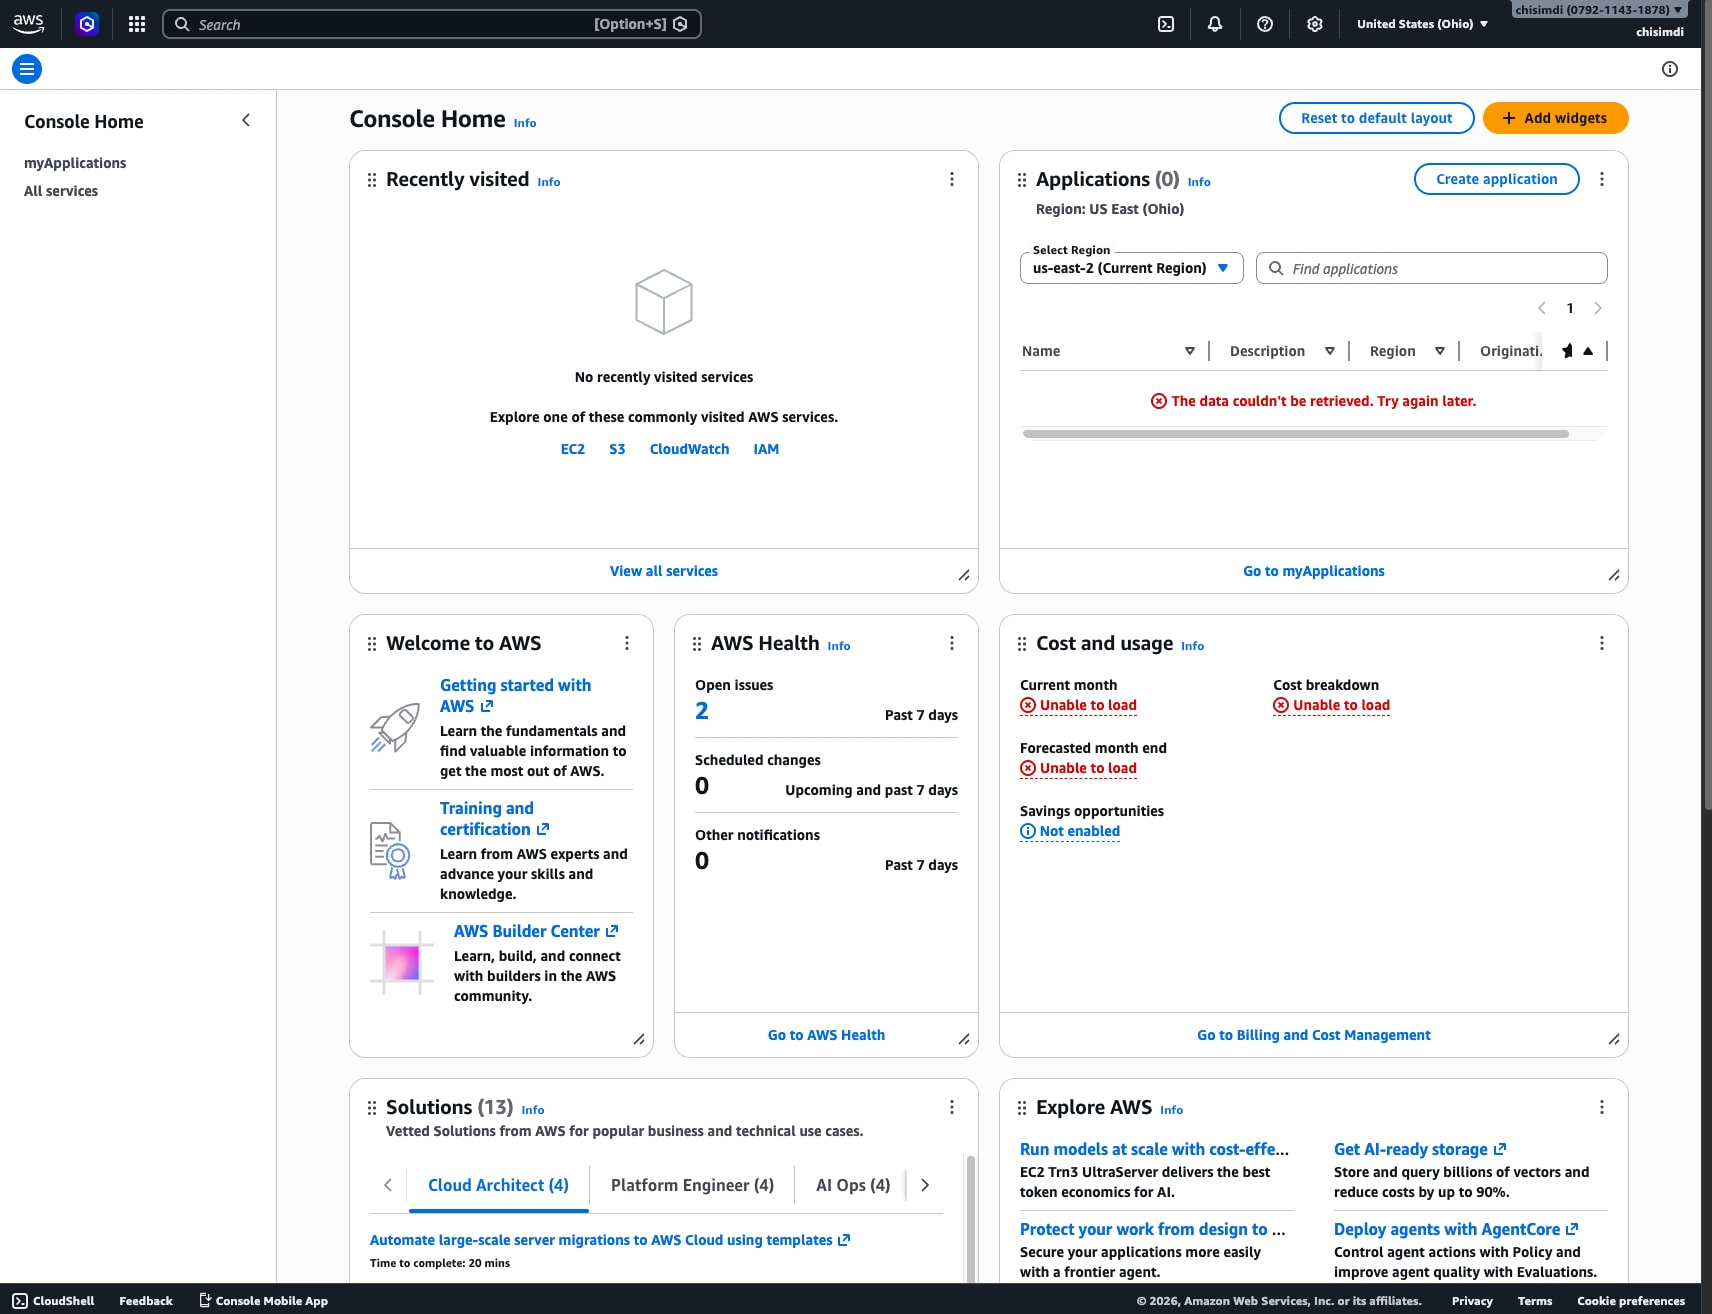Screen dimensions: 1712x1314
Task: Open CloudShell in the footer bar
Action: pos(54,1301)
